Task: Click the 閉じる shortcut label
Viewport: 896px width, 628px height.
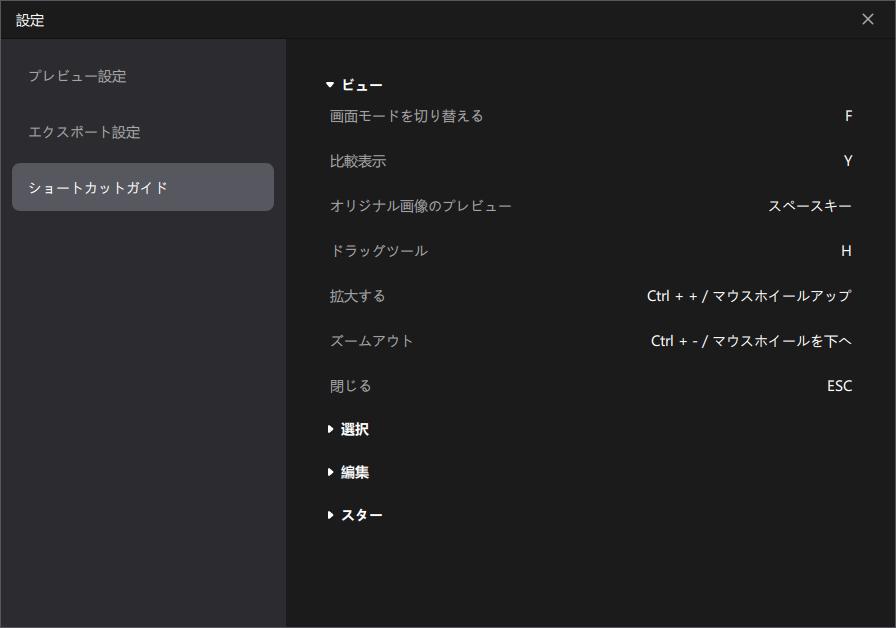Action: pos(351,386)
